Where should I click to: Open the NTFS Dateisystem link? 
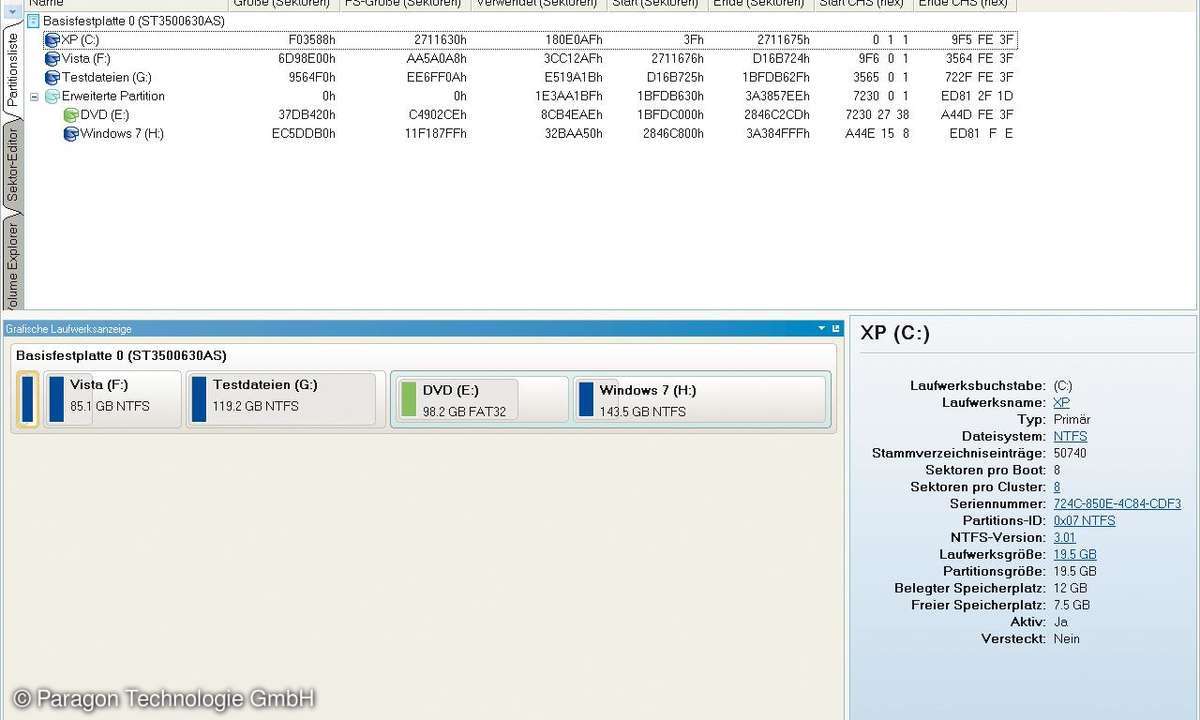(1070, 436)
